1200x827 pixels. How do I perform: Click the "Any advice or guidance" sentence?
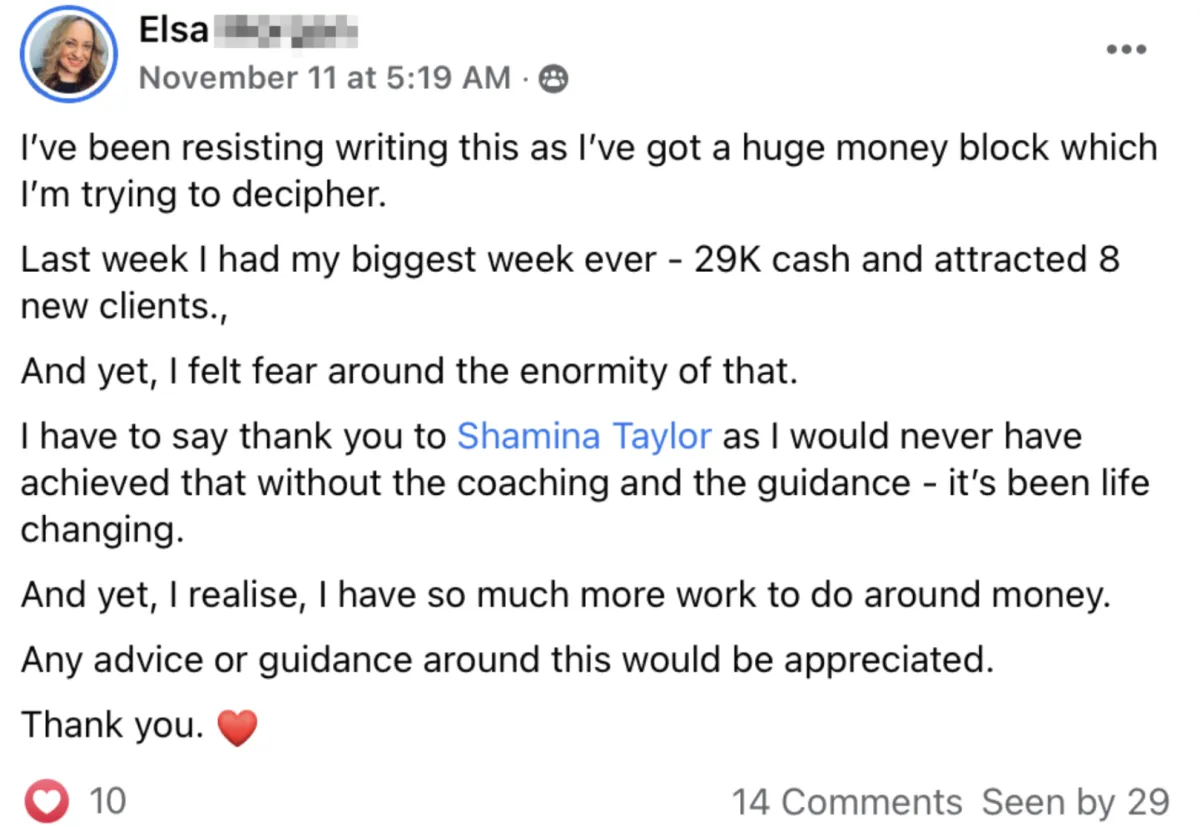(x=507, y=660)
